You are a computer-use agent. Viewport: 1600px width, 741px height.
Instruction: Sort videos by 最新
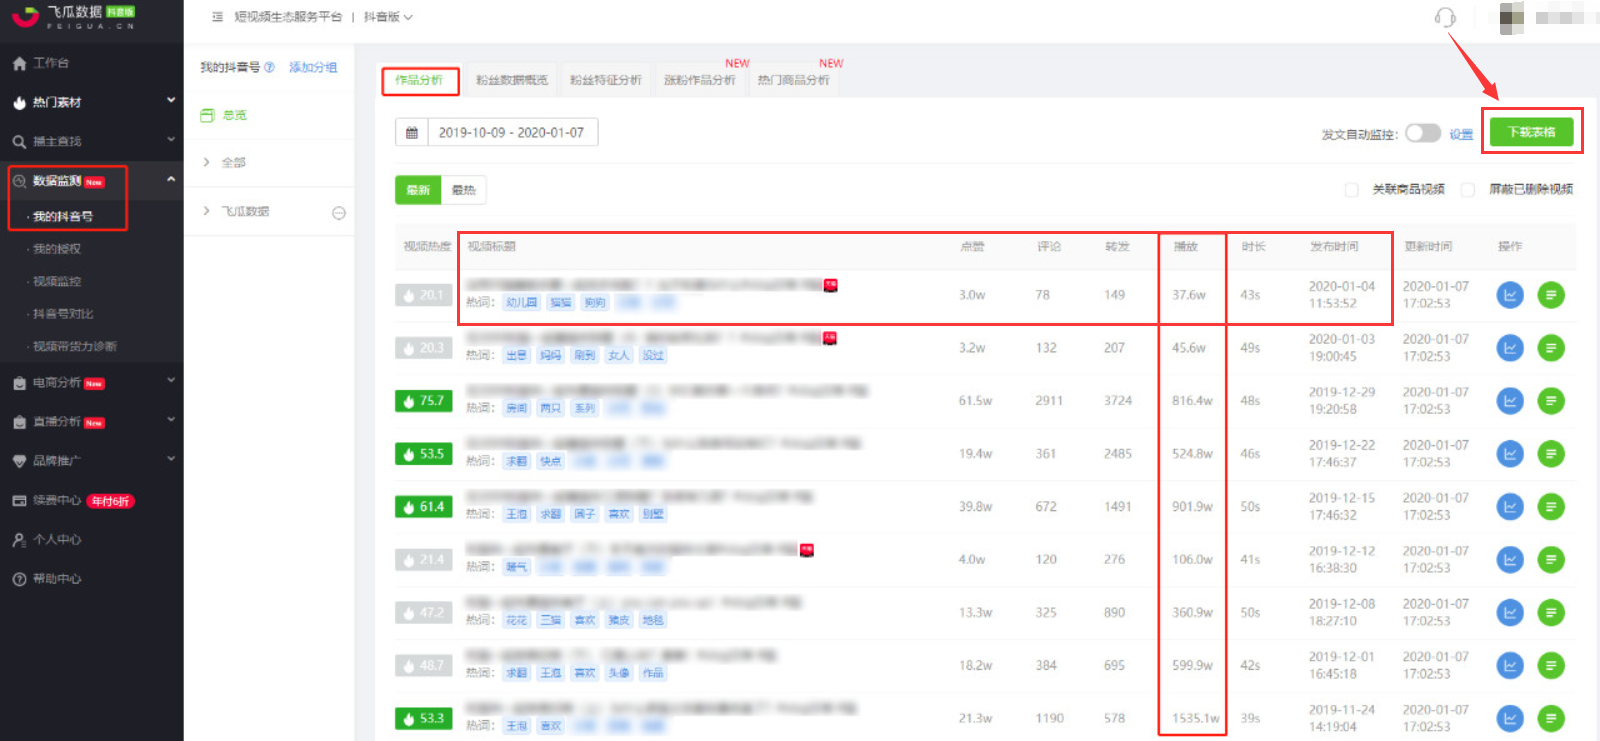tap(418, 190)
